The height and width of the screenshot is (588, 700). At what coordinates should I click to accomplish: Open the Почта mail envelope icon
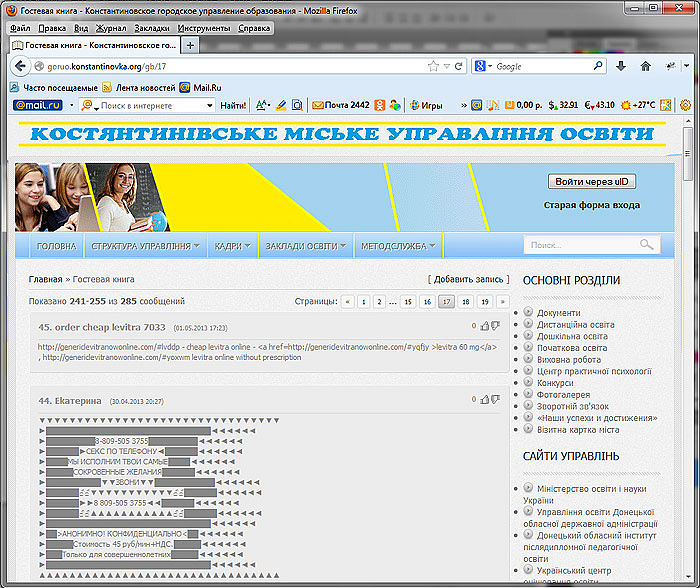[x=318, y=105]
